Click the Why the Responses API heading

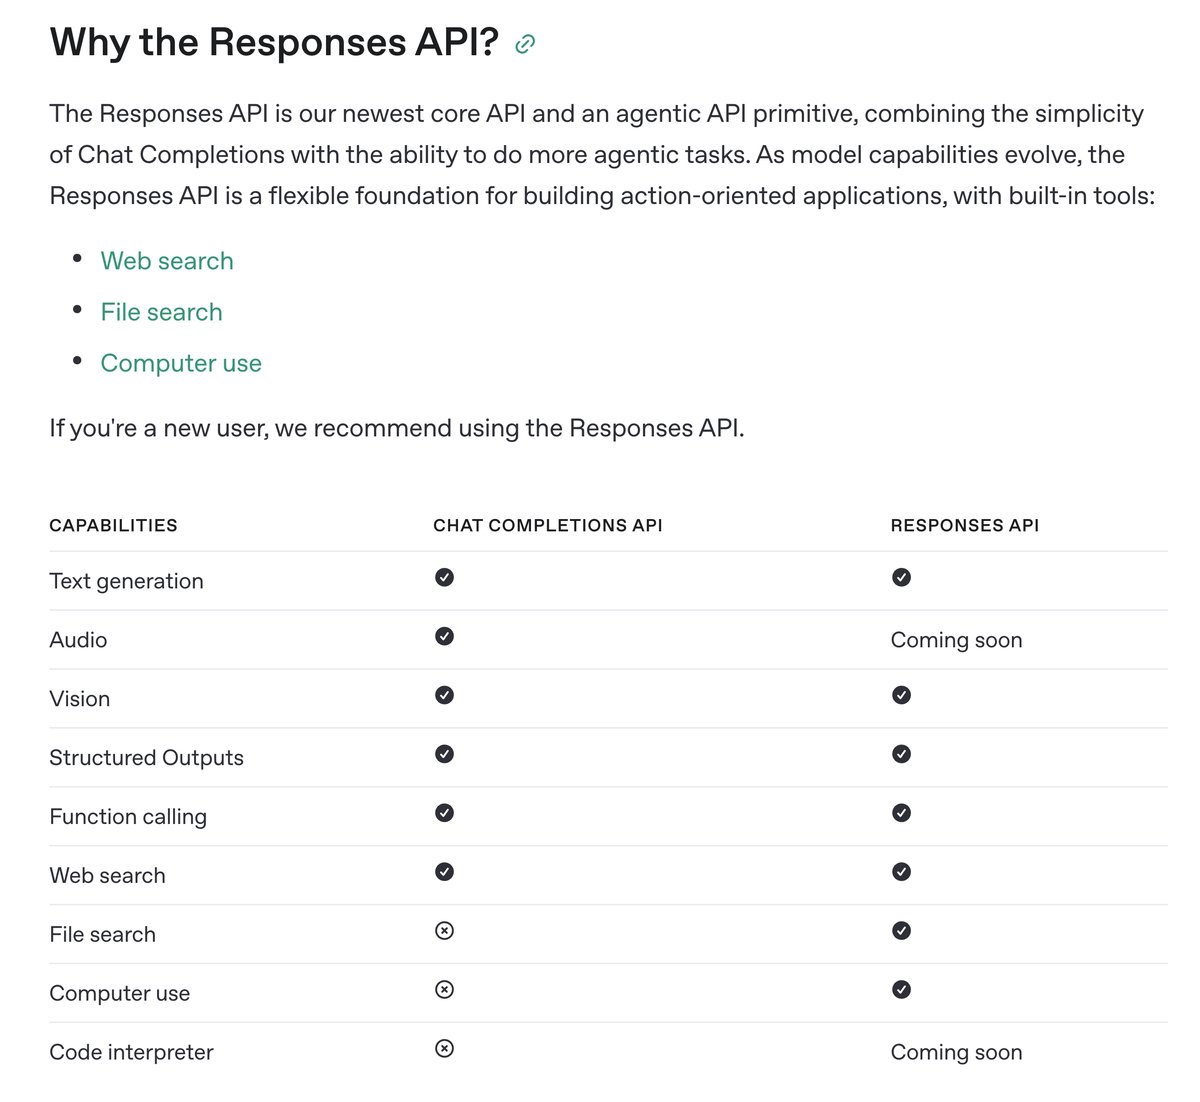[x=274, y=43]
